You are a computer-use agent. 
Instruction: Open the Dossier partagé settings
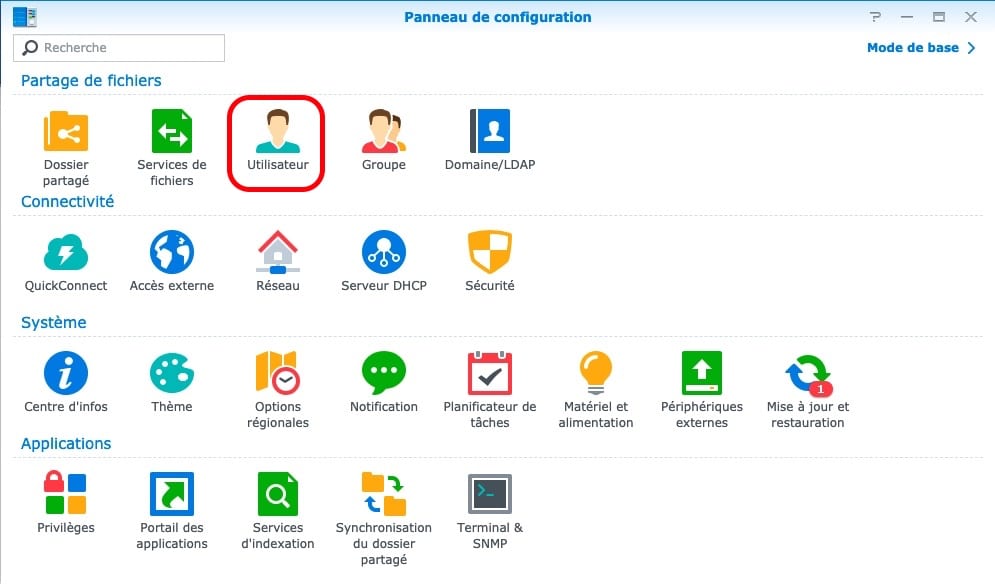click(66, 132)
